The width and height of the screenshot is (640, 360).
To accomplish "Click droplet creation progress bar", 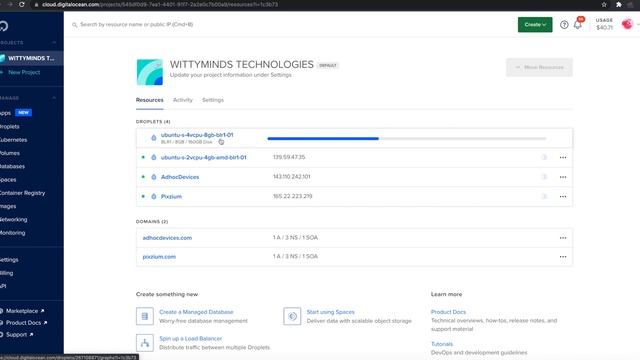I will click(407, 139).
